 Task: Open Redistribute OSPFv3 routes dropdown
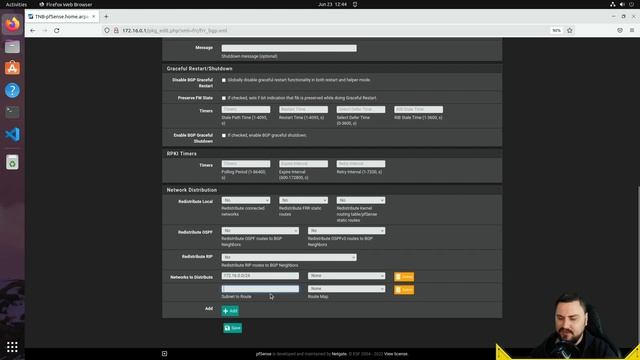[x=347, y=231]
